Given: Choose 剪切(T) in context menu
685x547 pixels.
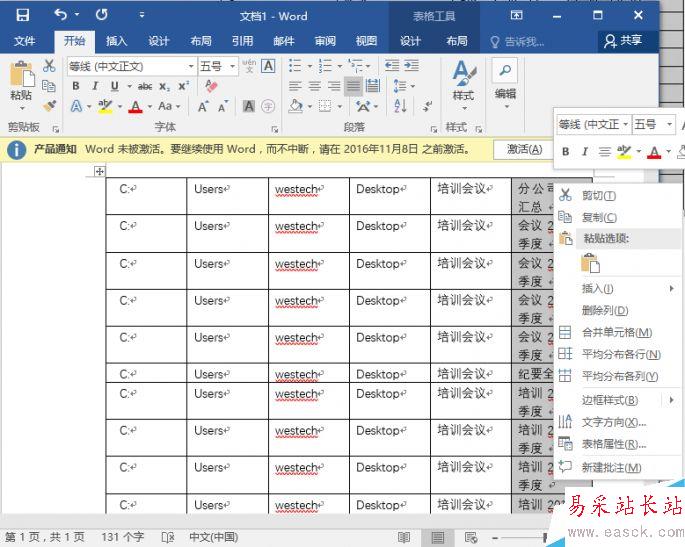Looking at the screenshot, I should pos(619,195).
